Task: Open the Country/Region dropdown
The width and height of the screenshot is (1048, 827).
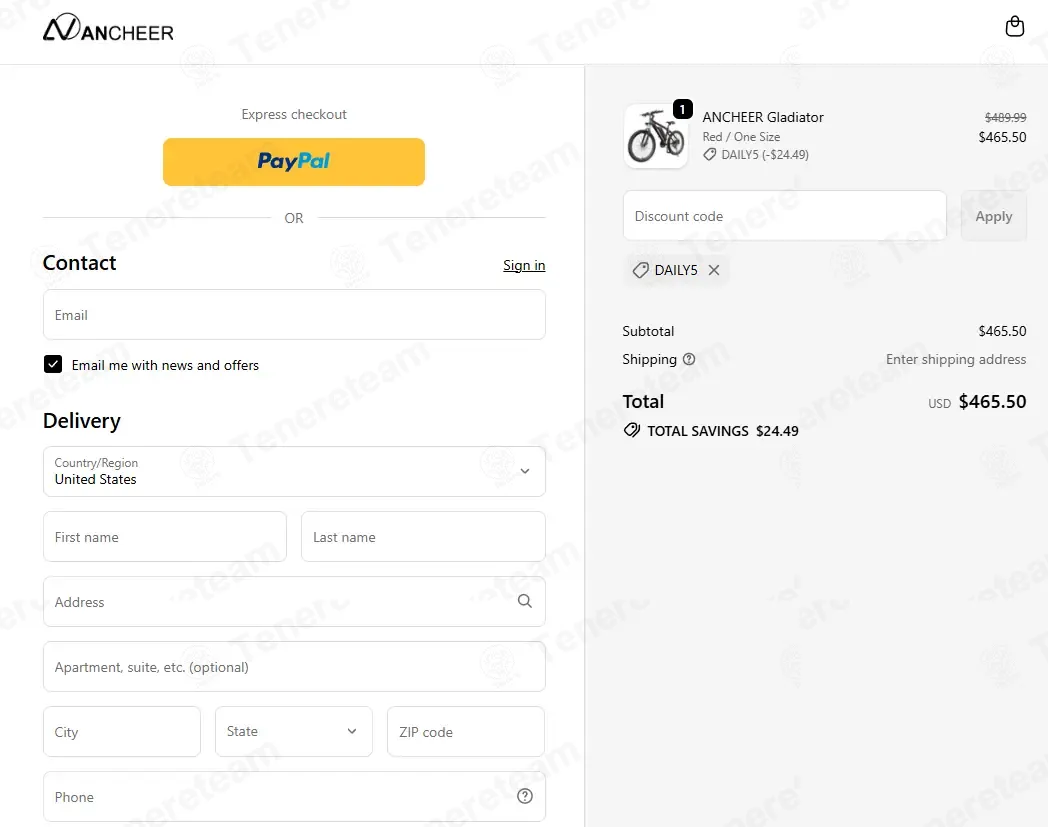Action: pyautogui.click(x=294, y=471)
